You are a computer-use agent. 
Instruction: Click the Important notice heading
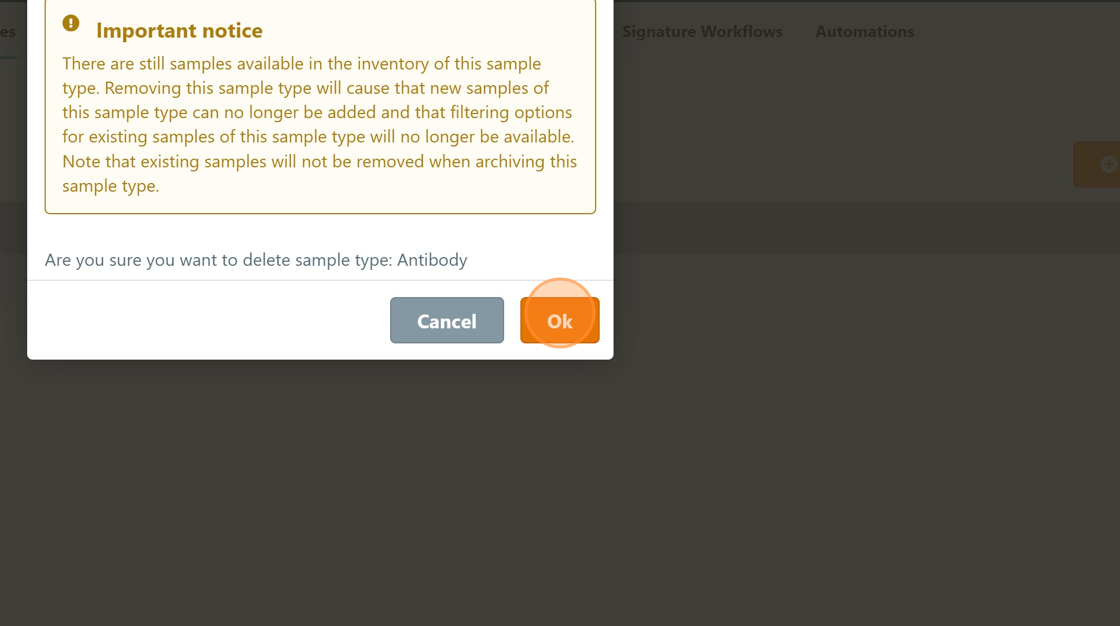179,31
